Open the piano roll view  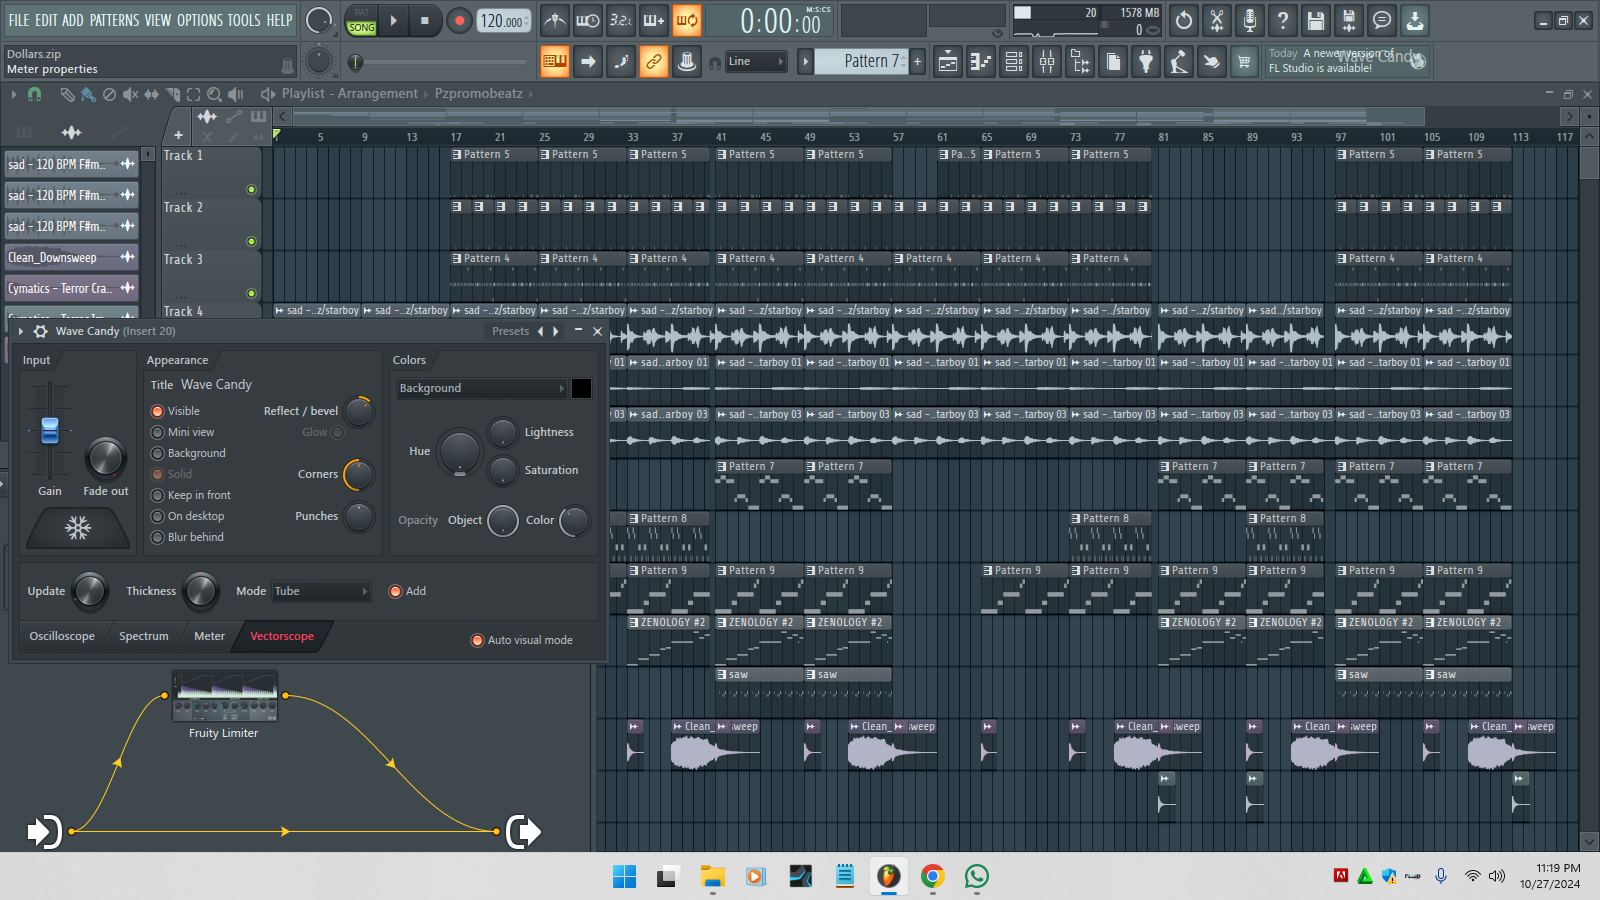(981, 62)
